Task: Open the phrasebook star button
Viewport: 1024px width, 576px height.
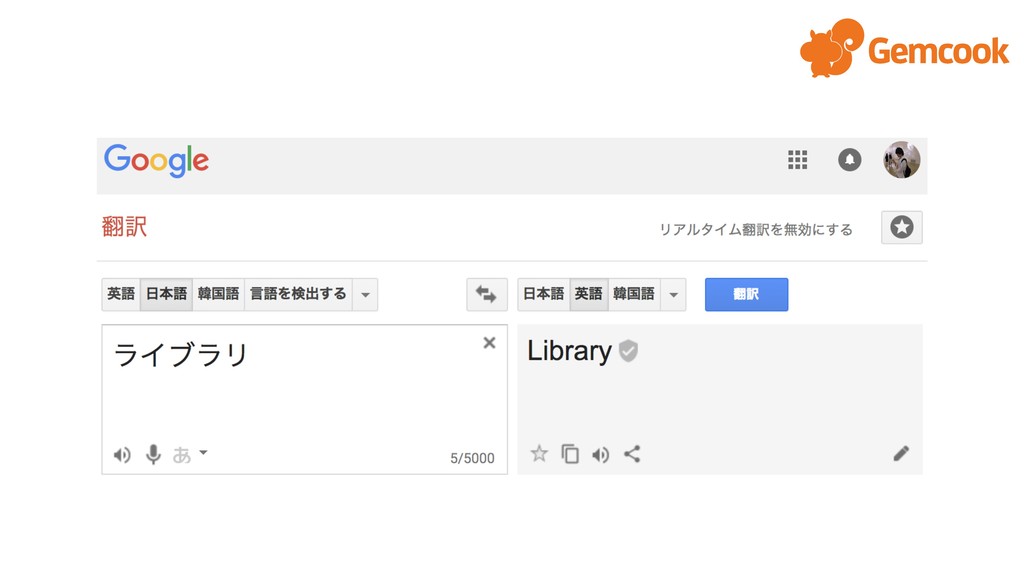Action: 902,227
